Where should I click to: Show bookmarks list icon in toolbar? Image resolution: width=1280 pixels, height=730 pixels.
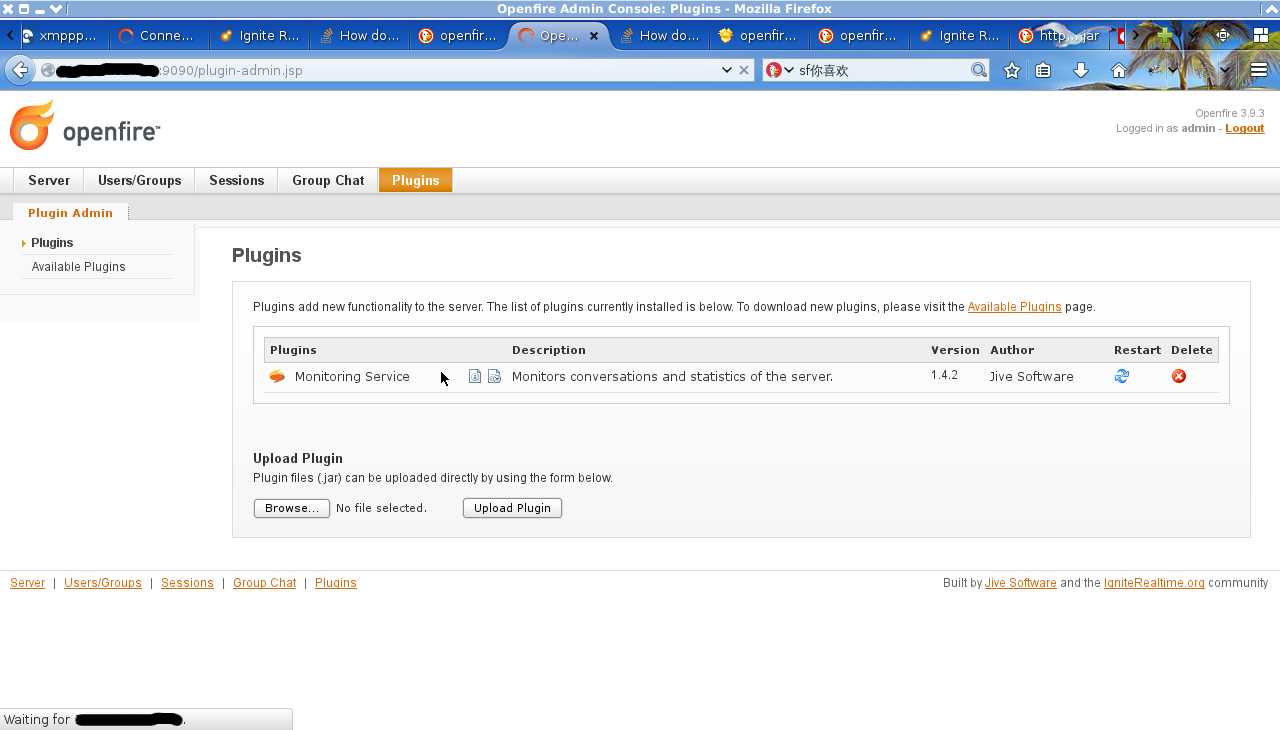point(1043,70)
